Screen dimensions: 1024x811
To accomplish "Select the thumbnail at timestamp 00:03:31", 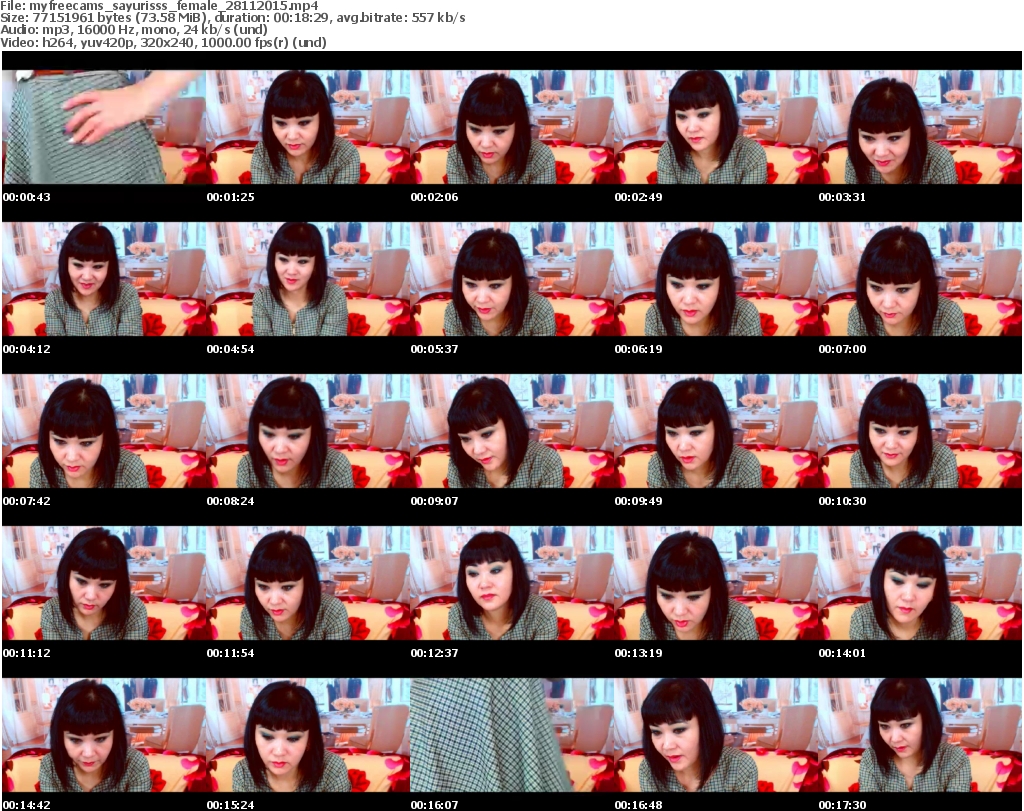I will [920, 127].
